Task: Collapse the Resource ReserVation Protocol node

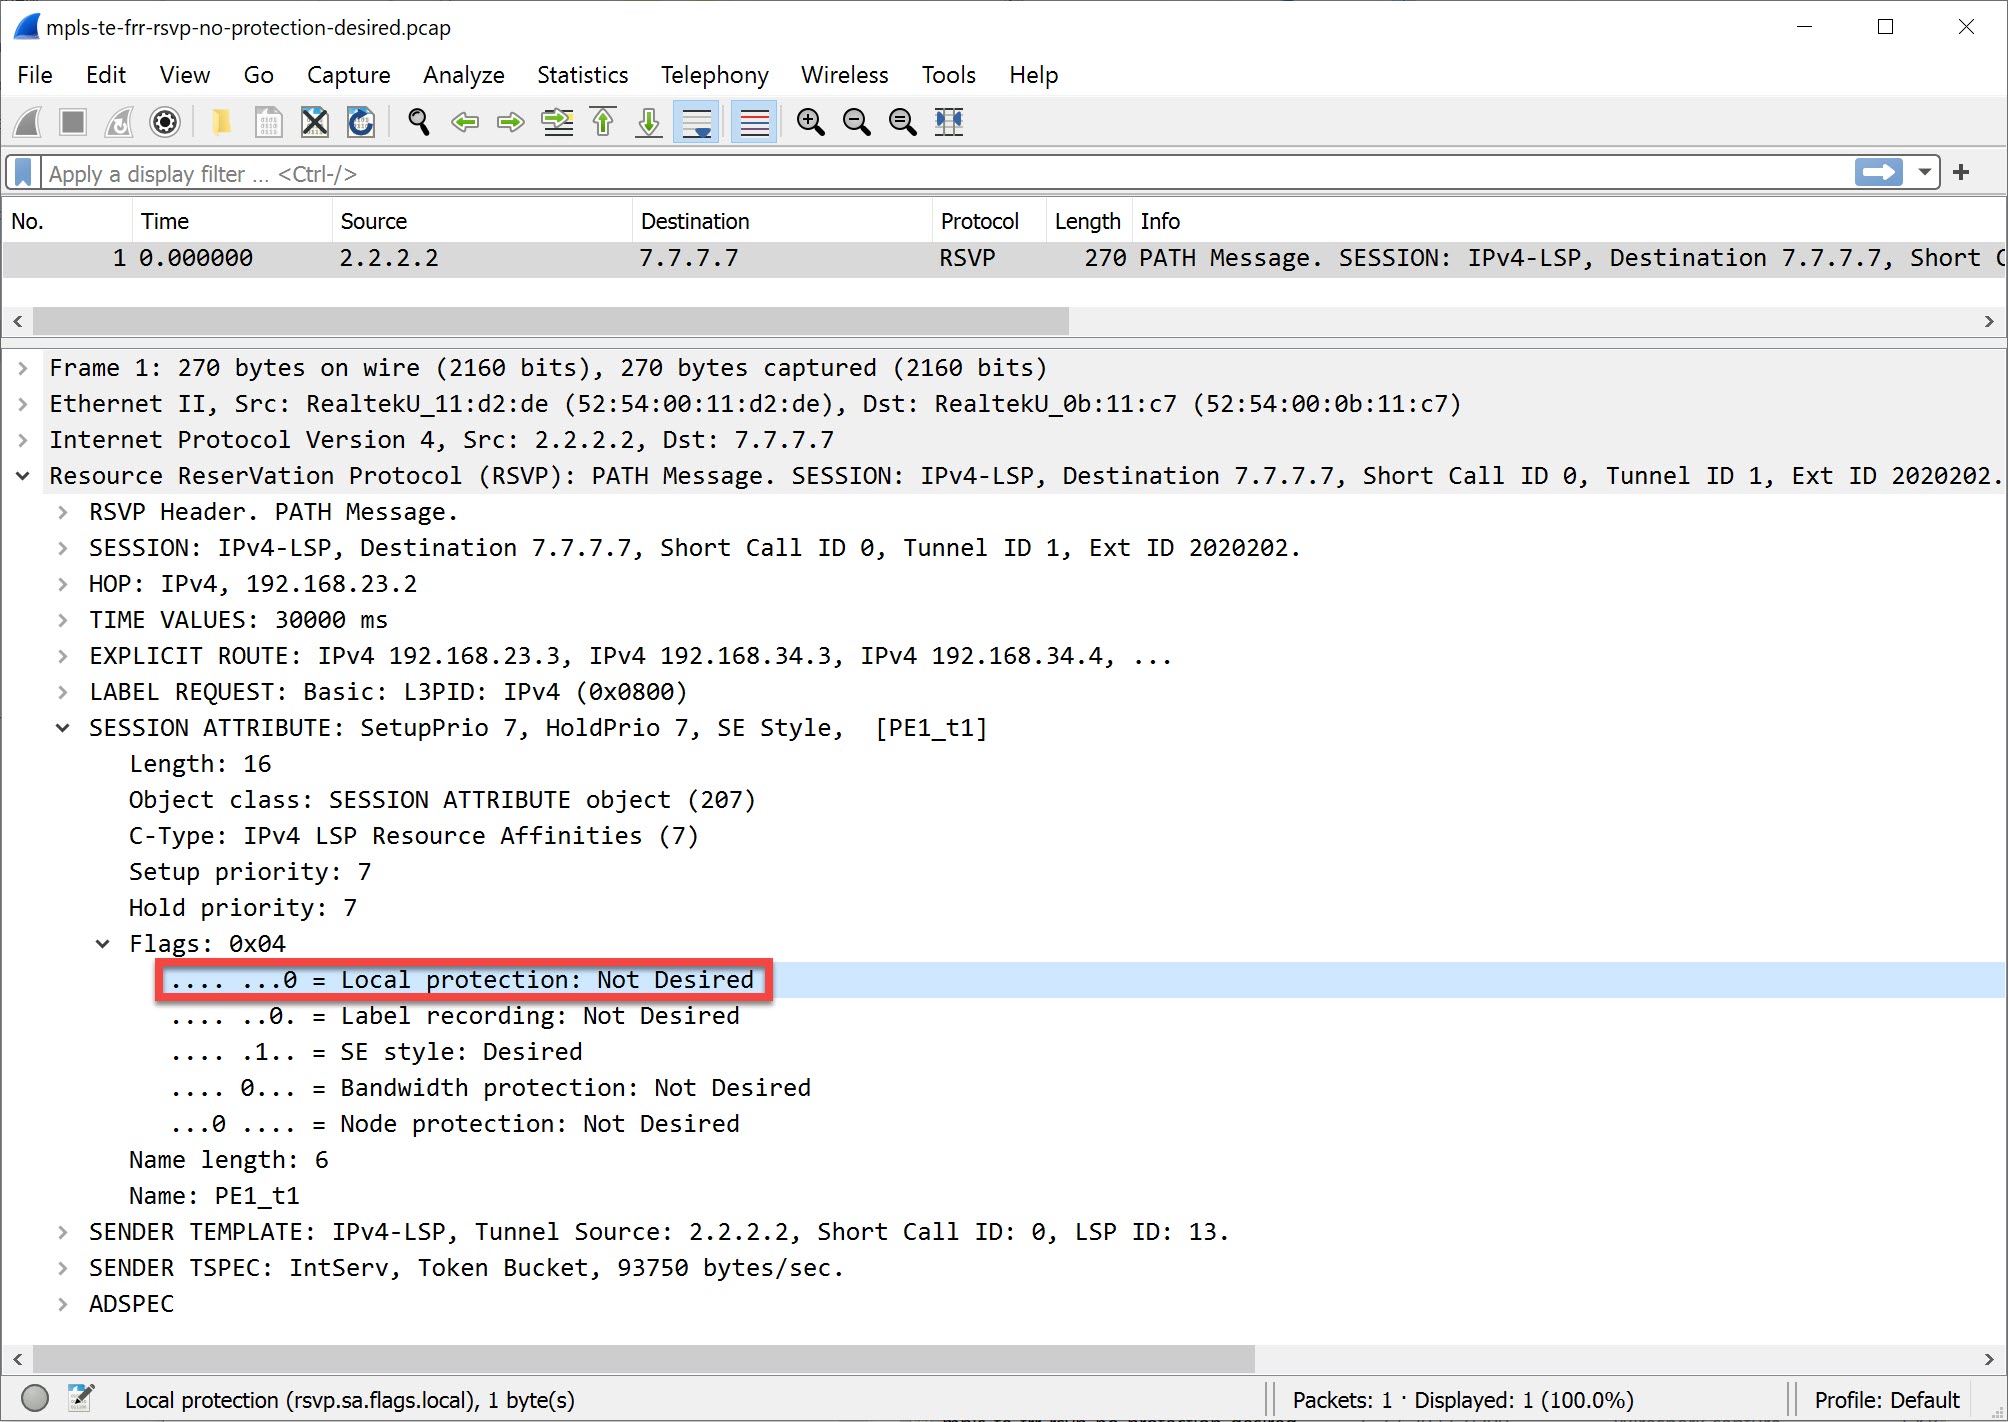Action: (22, 476)
